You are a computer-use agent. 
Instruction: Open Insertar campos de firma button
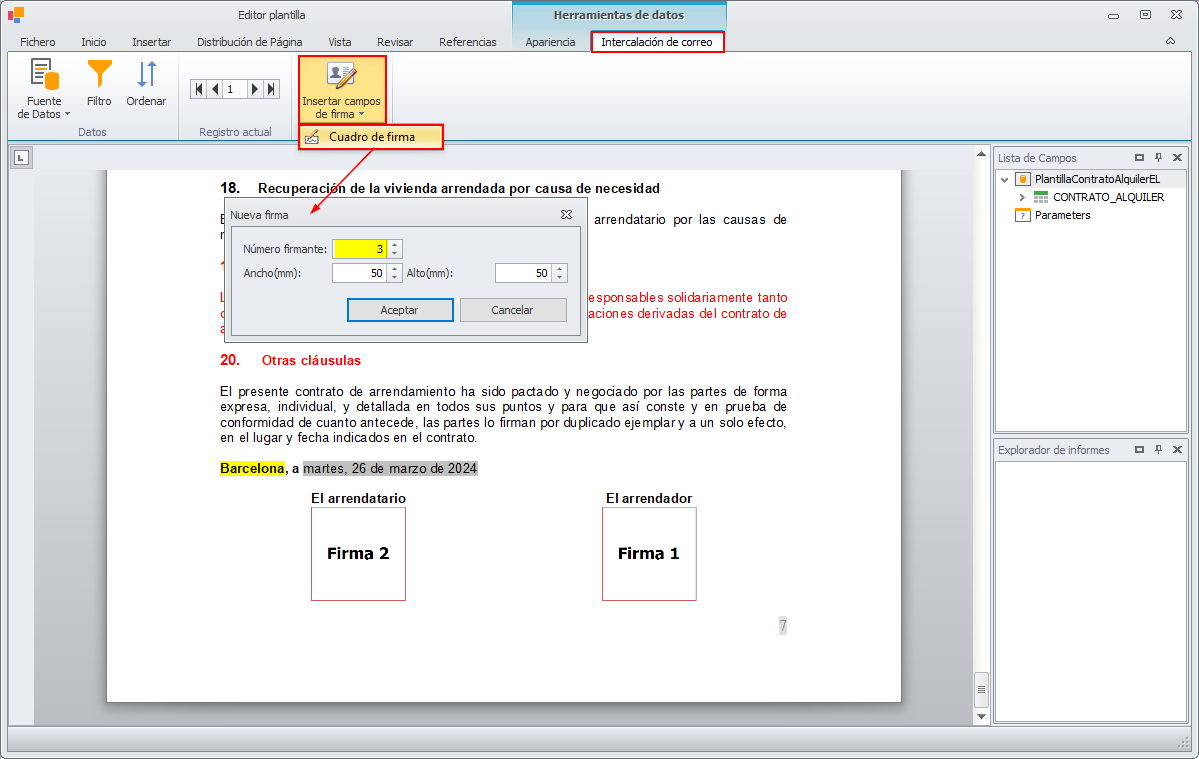click(342, 89)
